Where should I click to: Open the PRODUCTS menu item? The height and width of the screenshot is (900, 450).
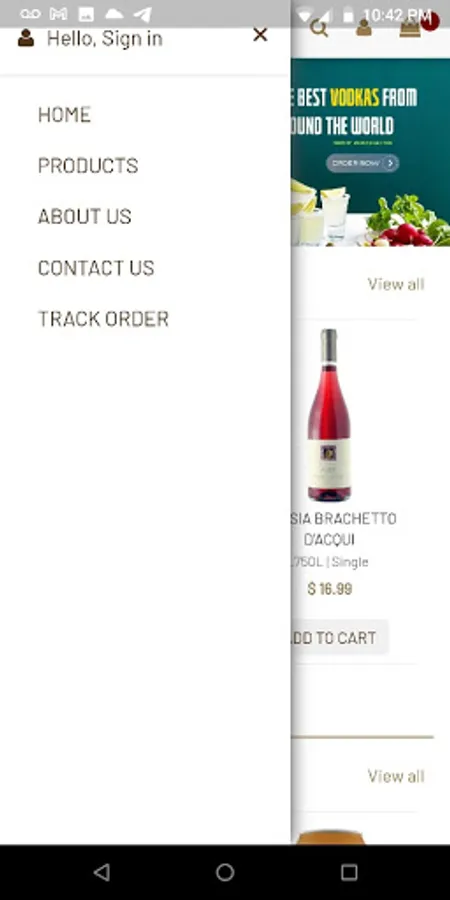pyautogui.click(x=88, y=165)
